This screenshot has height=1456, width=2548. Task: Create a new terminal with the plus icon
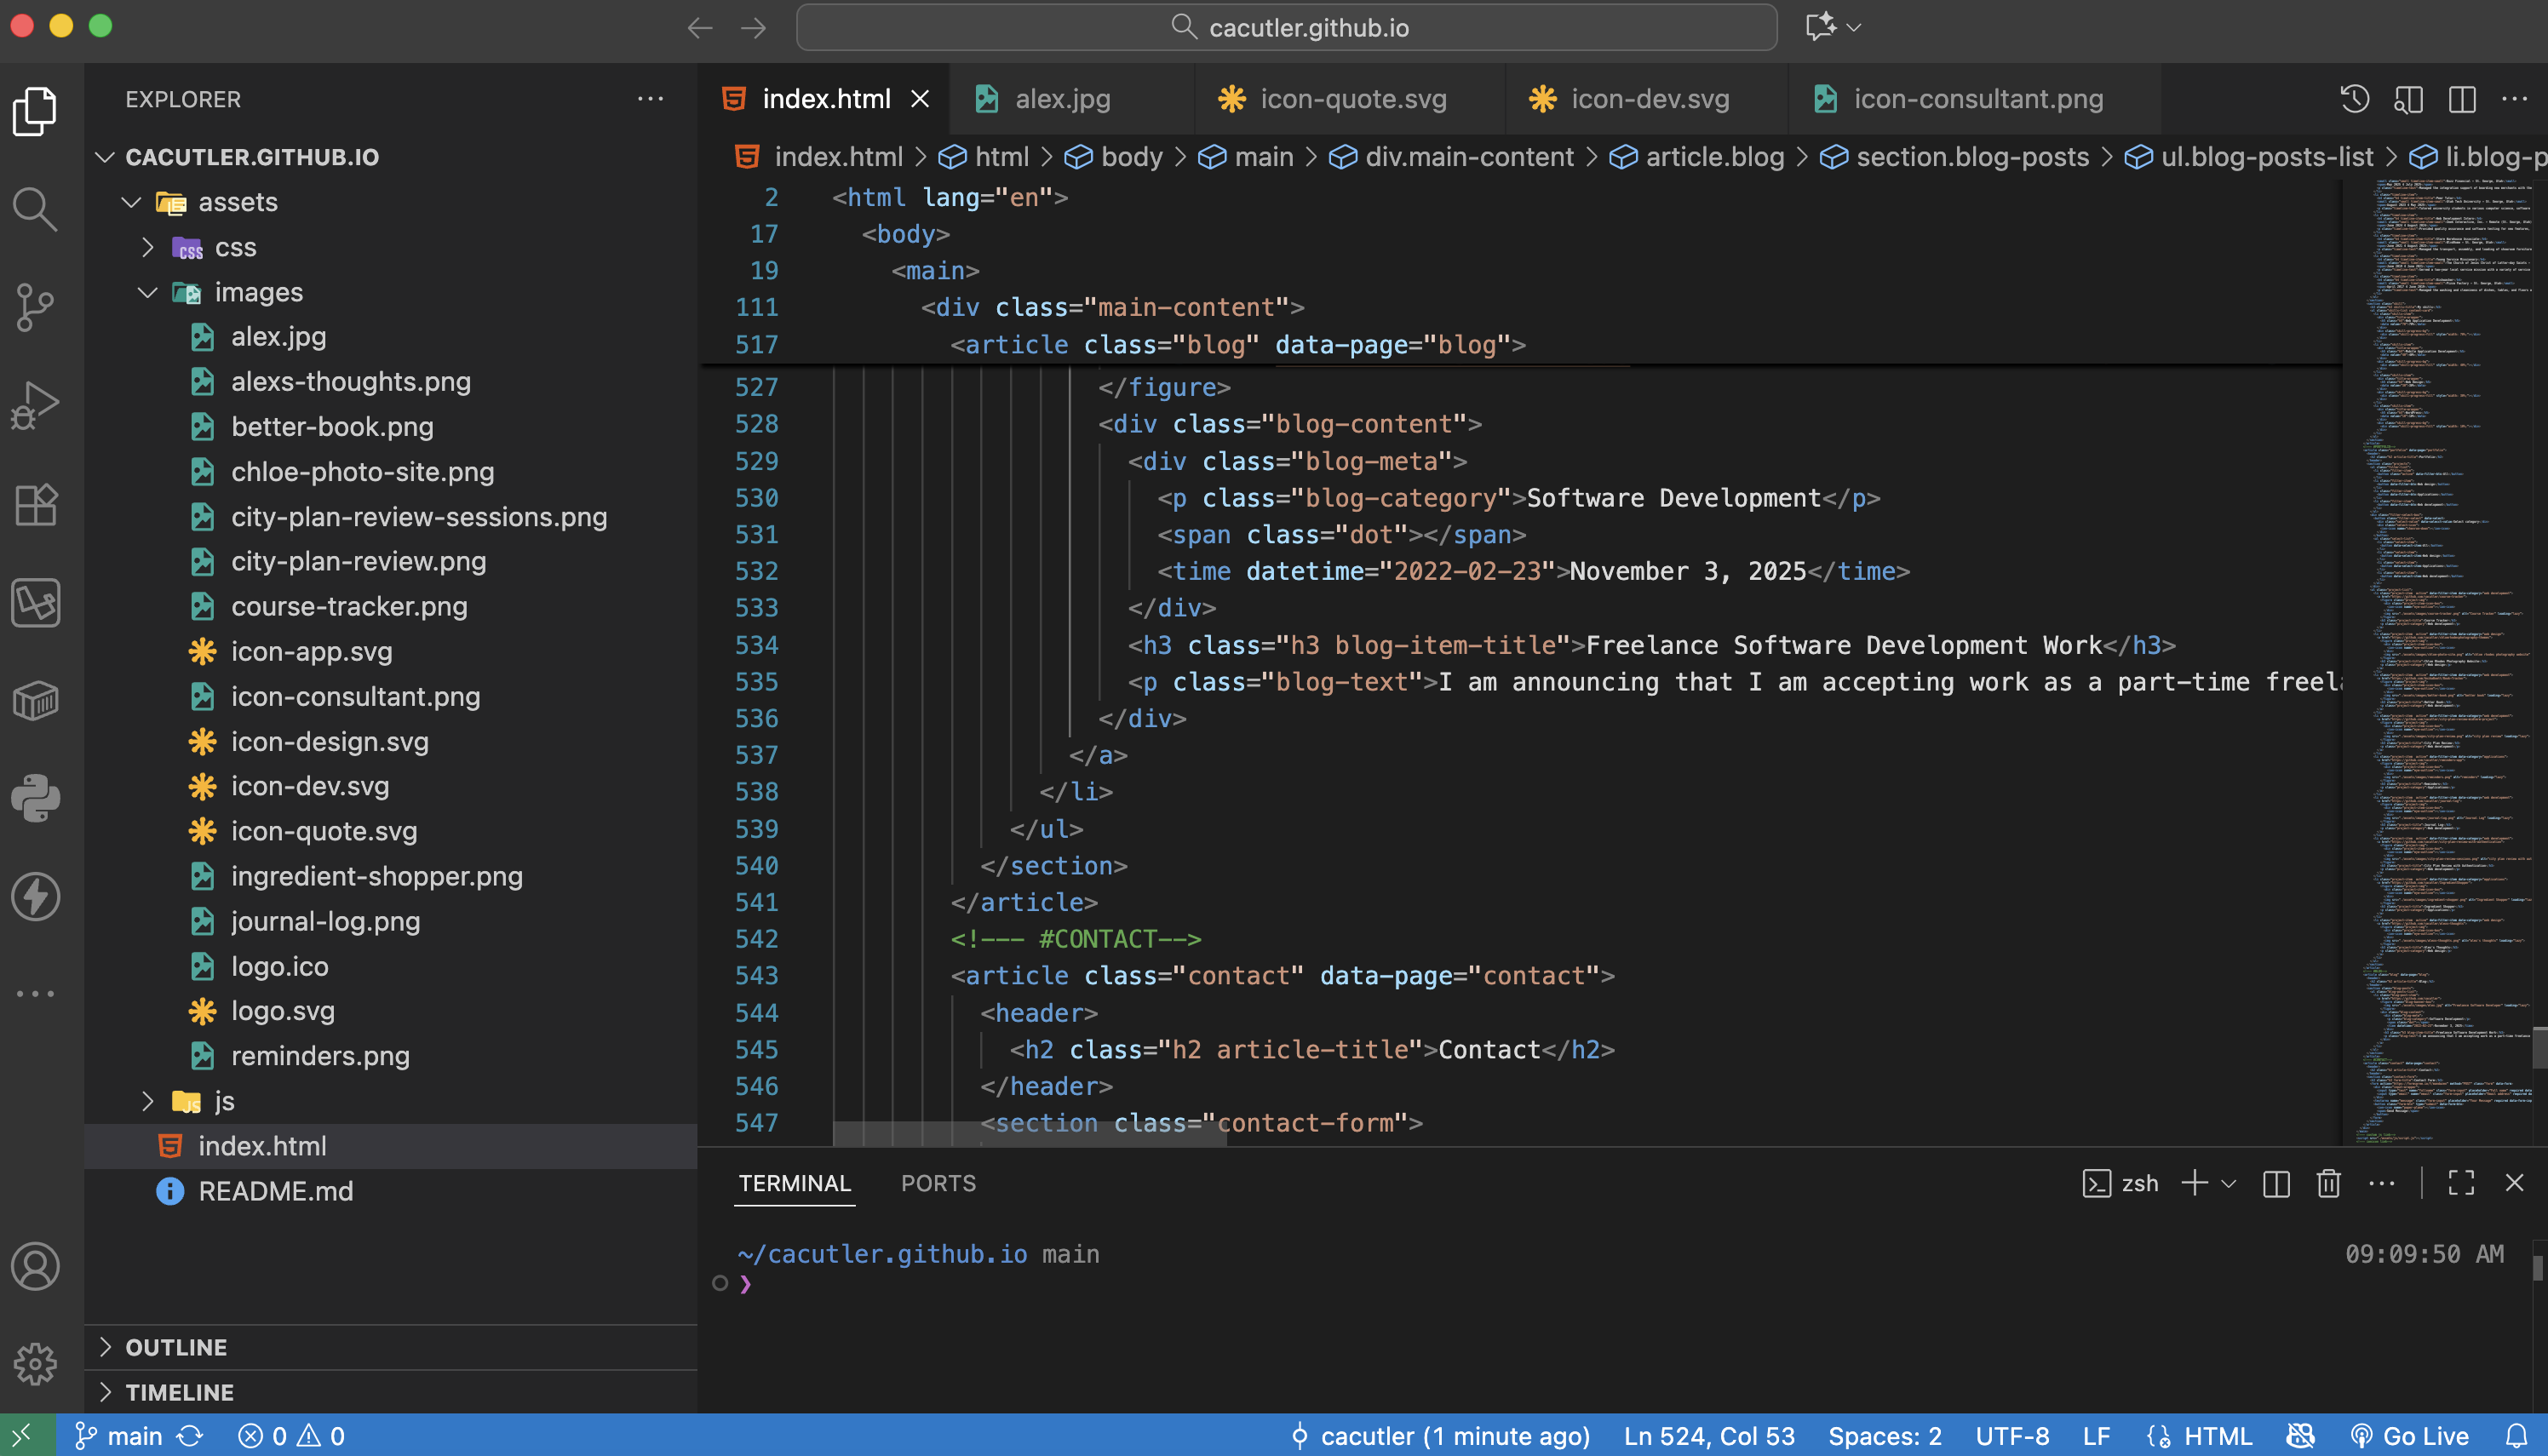coord(2193,1183)
